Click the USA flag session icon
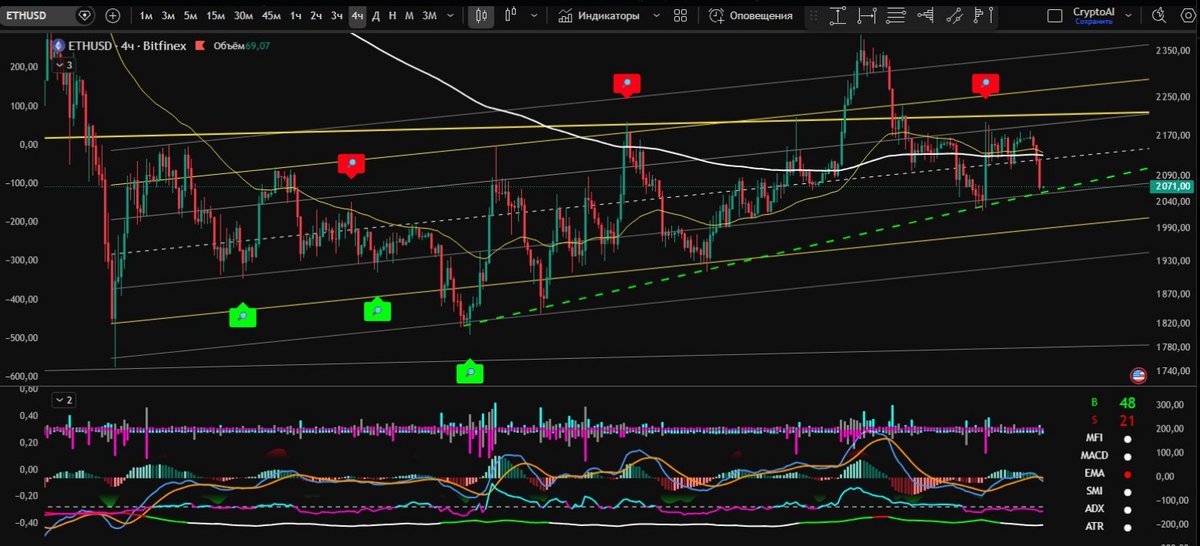Viewport: 1200px width, 546px height. 1138,376
